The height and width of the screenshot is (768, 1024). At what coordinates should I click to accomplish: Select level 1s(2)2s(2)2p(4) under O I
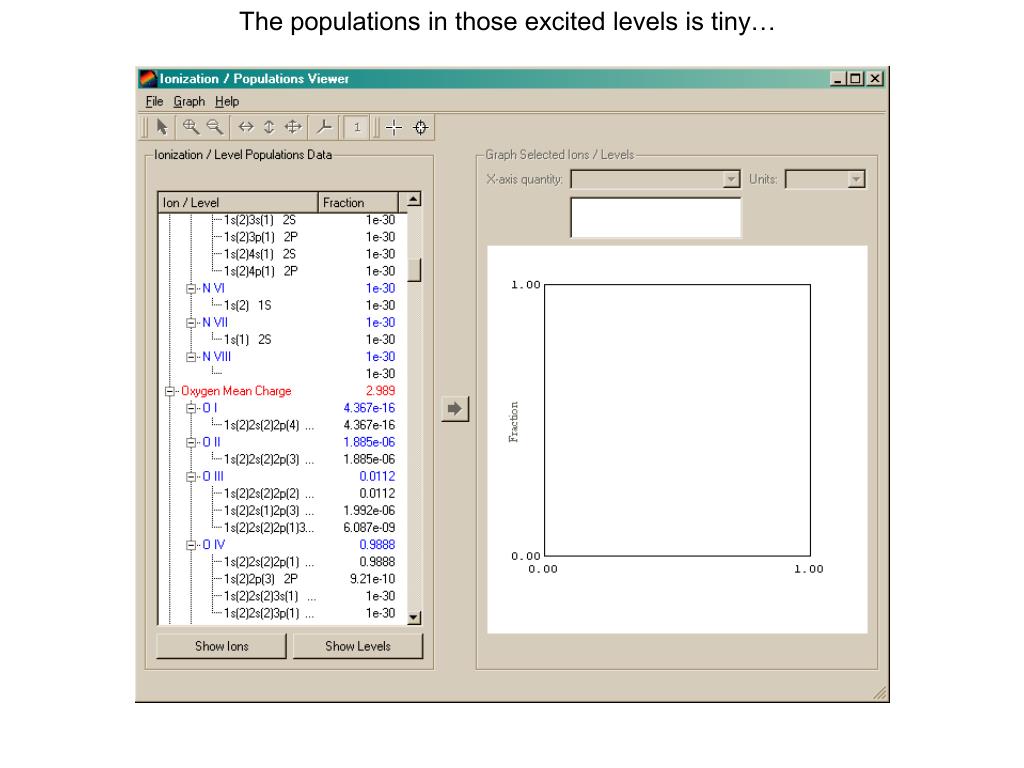pyautogui.click(x=269, y=425)
